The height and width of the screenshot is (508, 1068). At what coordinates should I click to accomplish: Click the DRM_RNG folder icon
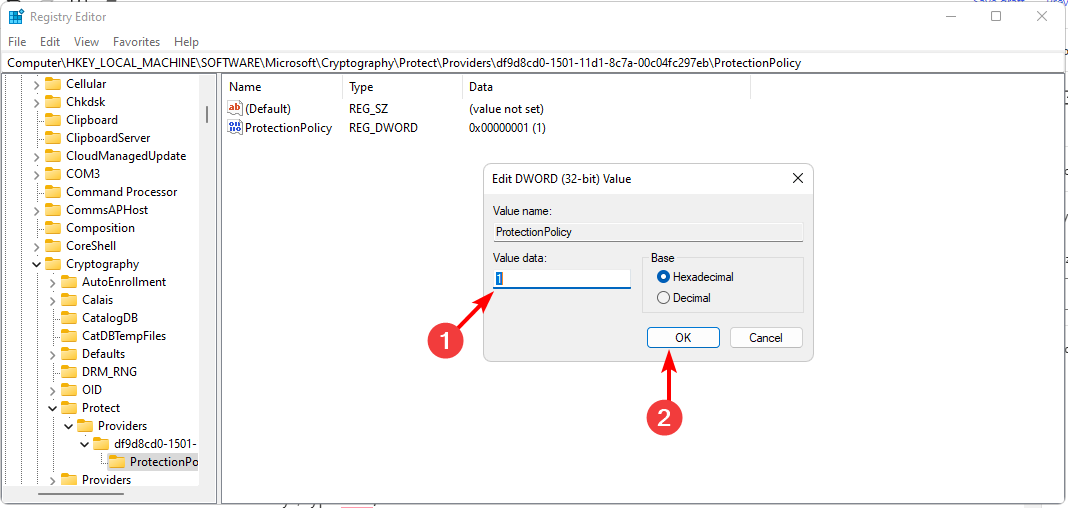click(x=69, y=372)
